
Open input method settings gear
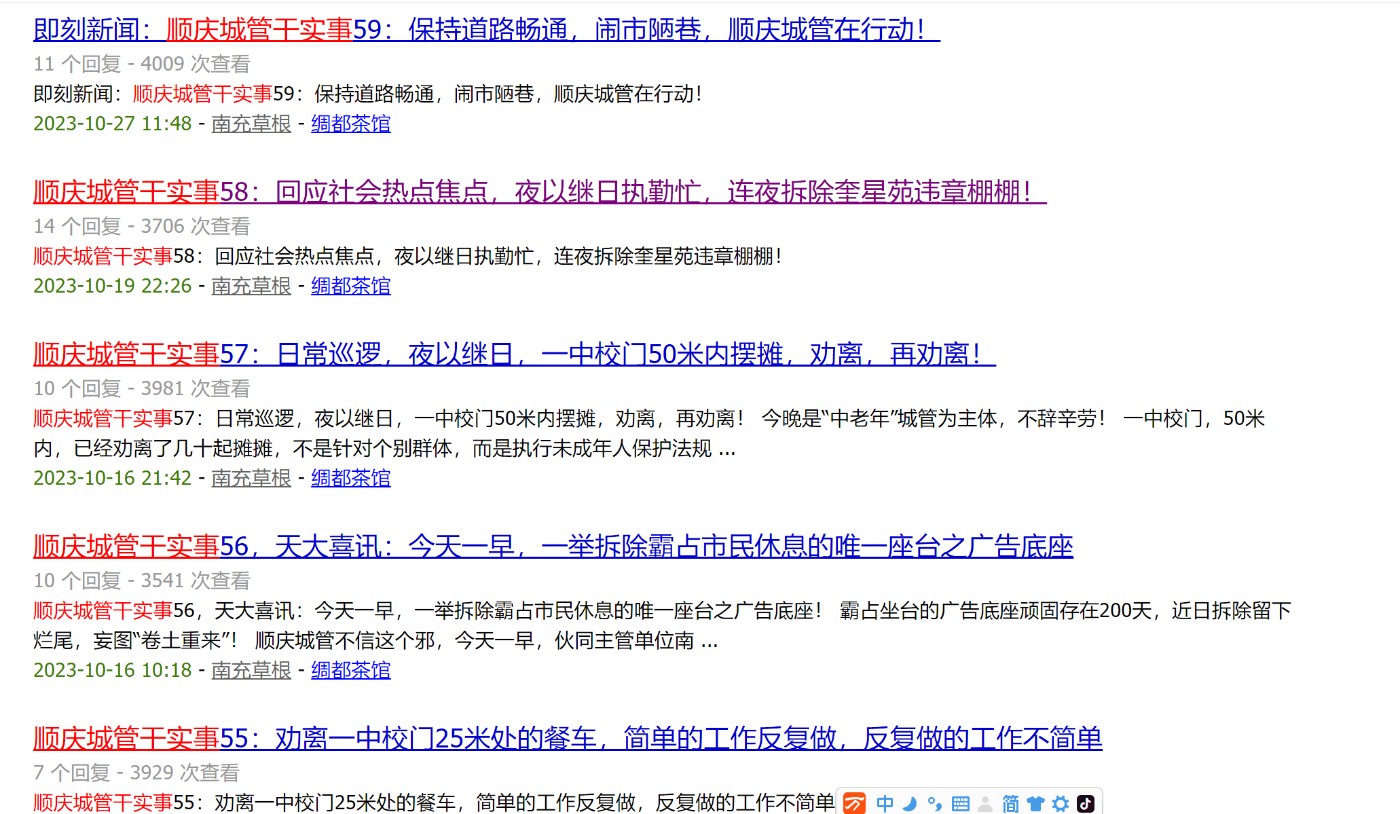(x=1060, y=803)
